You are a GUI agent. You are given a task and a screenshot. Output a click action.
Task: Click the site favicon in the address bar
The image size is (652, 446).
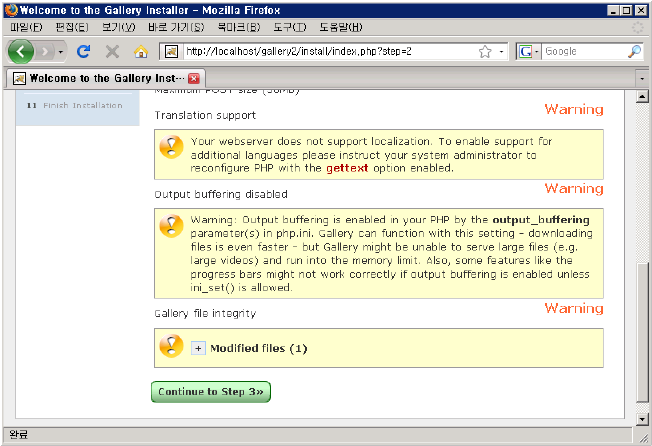tap(171, 52)
